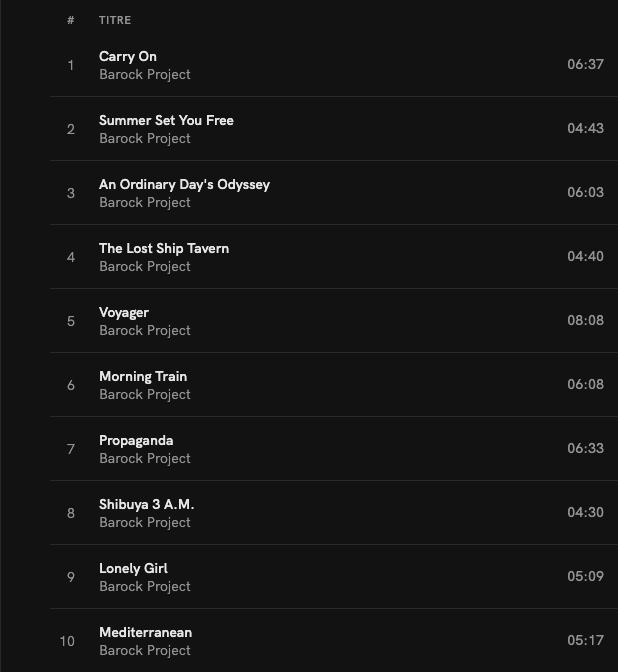Open An Ordinary Day's Odyssey track

point(184,185)
